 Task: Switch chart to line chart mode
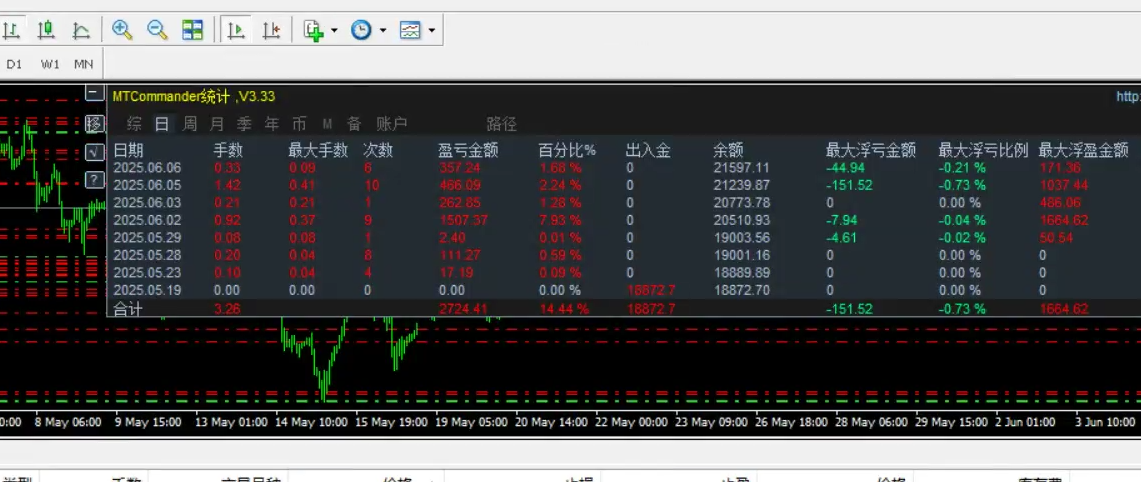click(81, 30)
